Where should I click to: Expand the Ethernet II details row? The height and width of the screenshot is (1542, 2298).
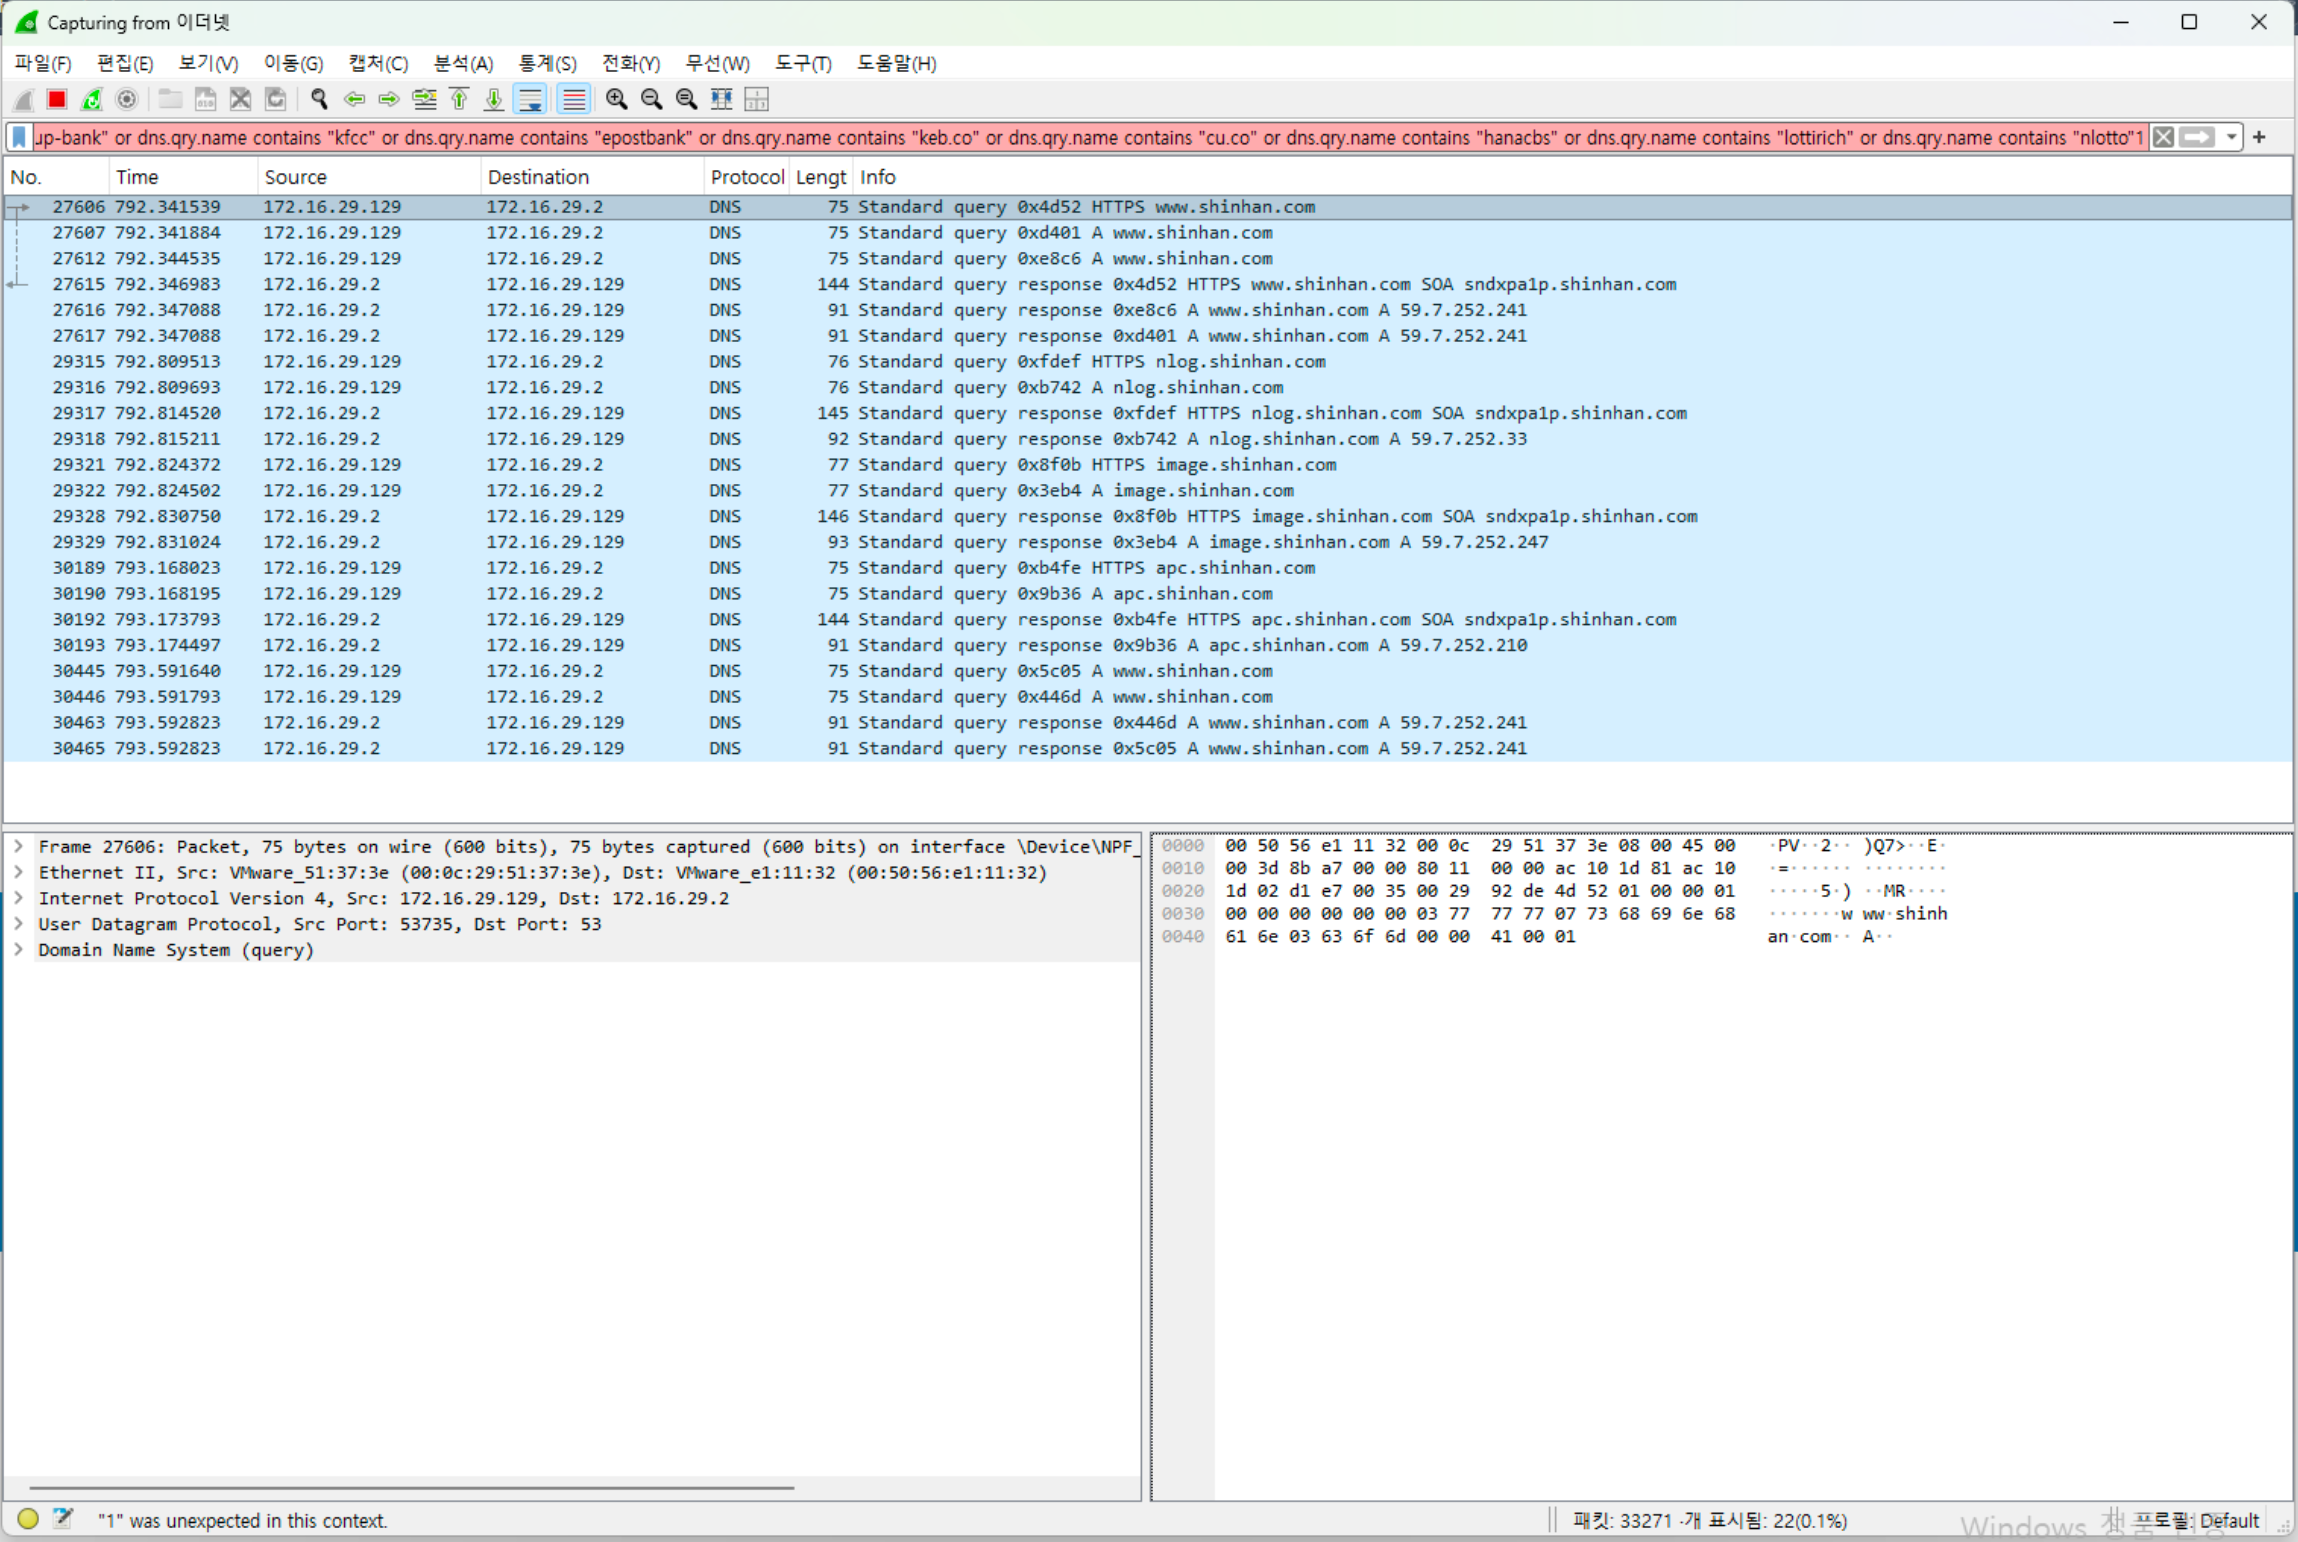point(18,872)
